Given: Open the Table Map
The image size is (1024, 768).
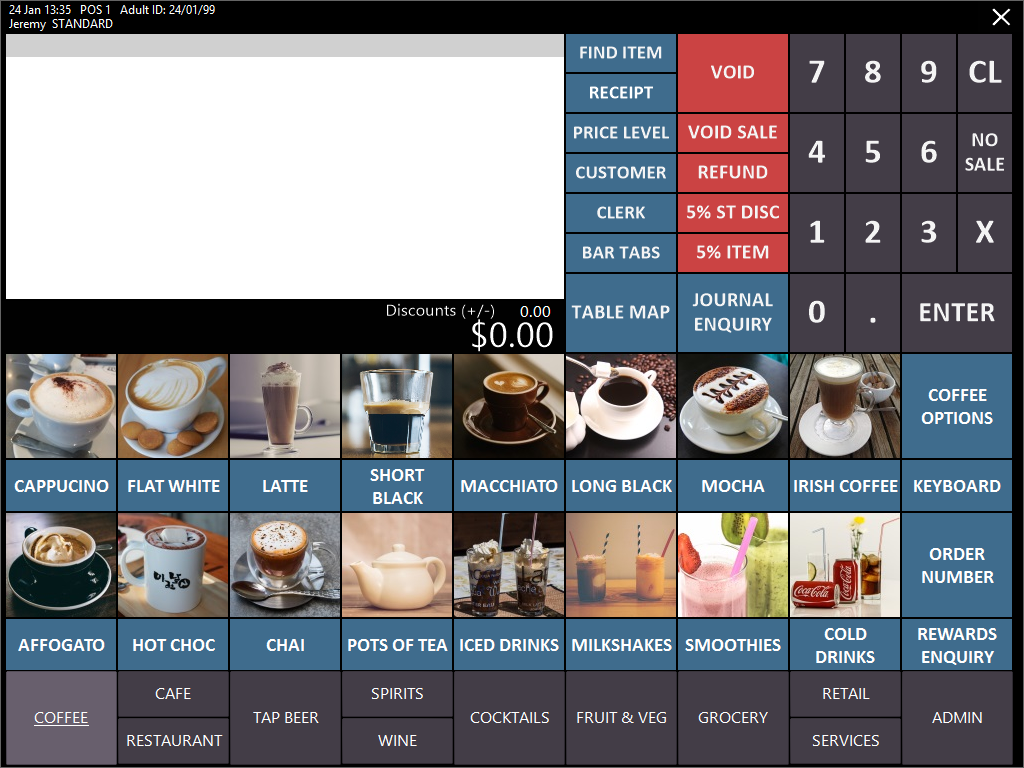Looking at the screenshot, I should (x=620, y=312).
